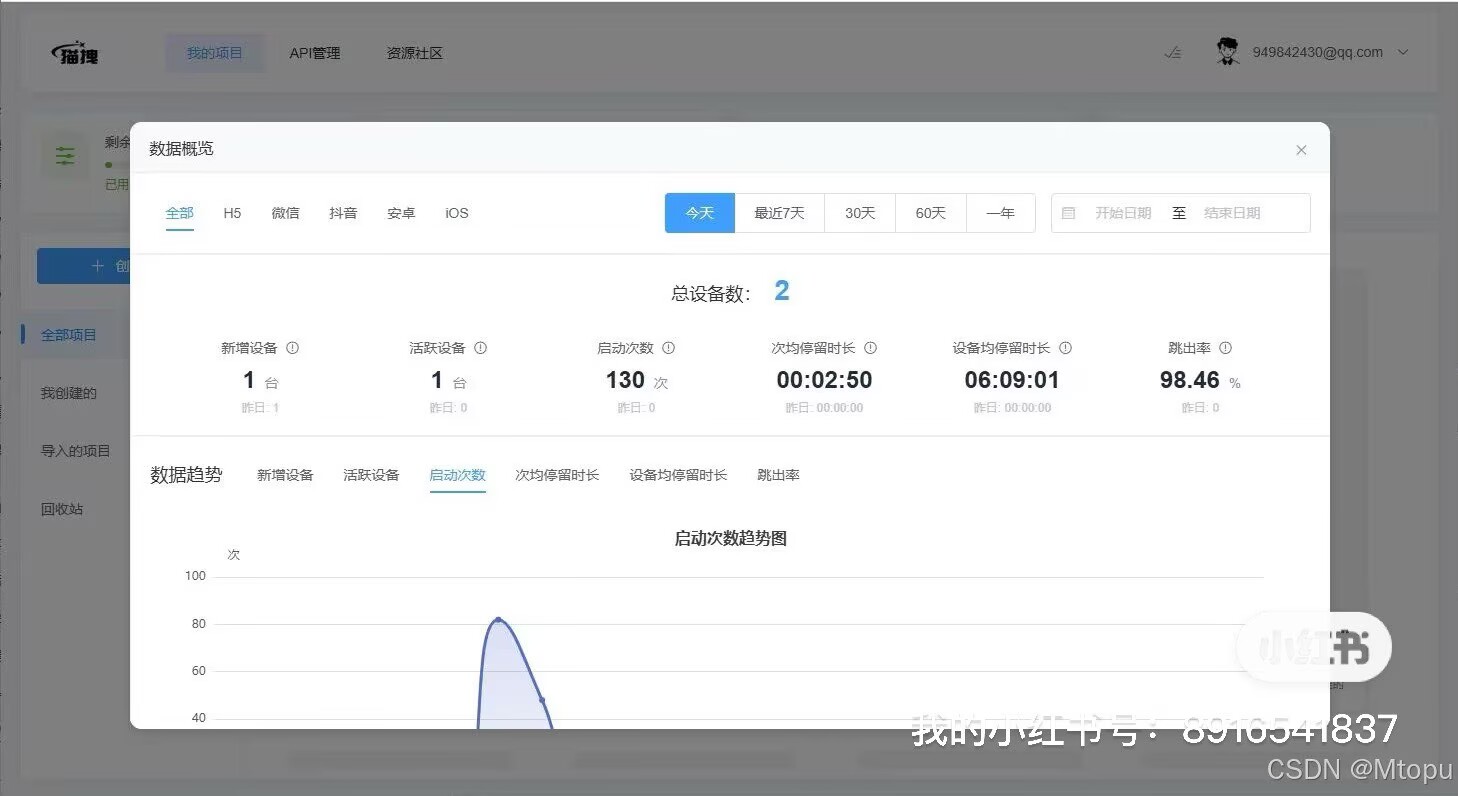This screenshot has height=796, width=1458.
Task: Click info icon beside 跳出率
Action: (1225, 348)
